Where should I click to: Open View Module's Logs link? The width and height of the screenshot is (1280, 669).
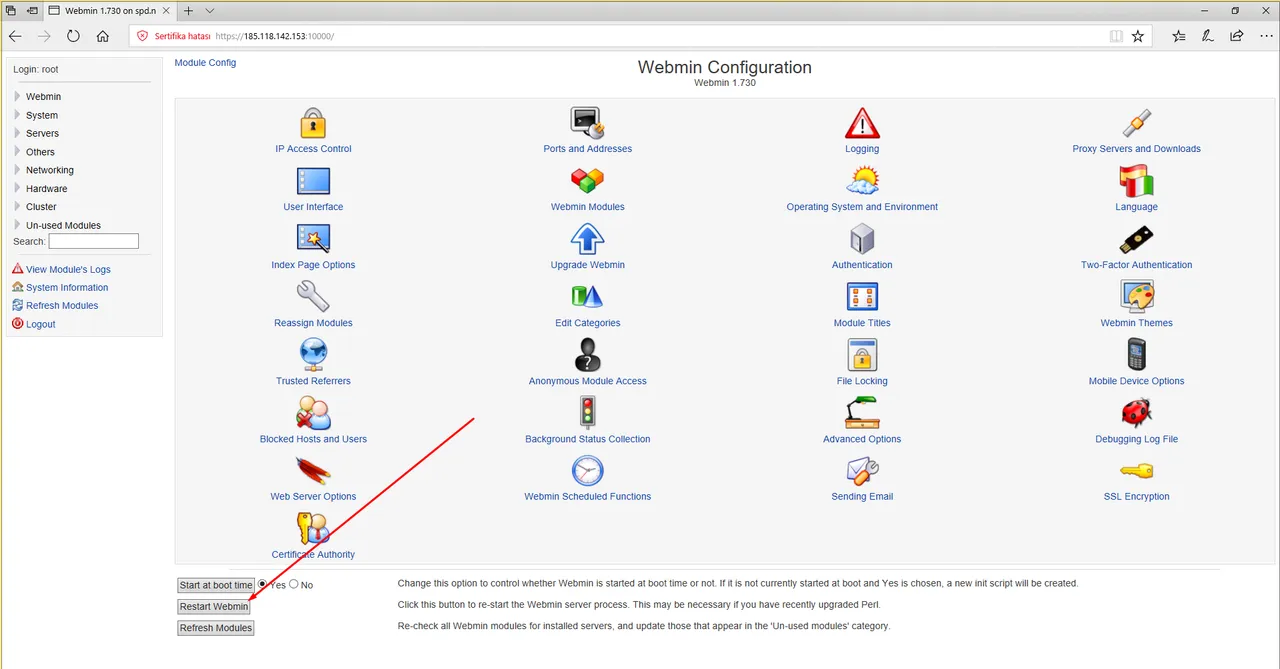[68, 269]
